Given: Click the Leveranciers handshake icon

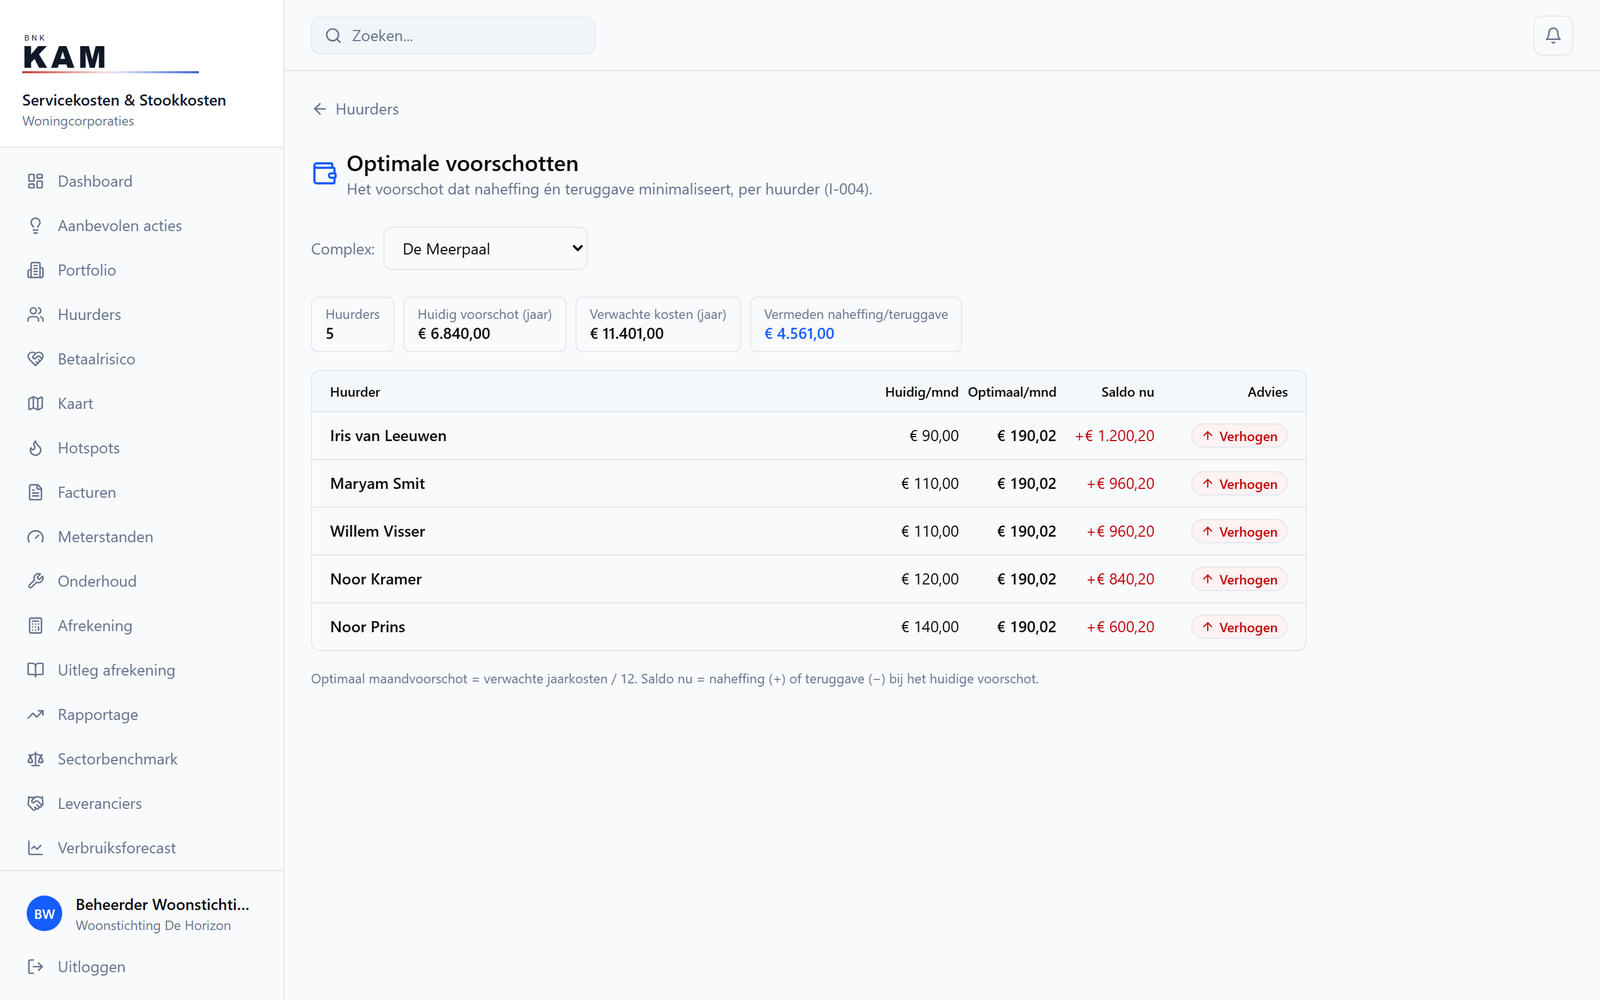Looking at the screenshot, I should point(36,804).
